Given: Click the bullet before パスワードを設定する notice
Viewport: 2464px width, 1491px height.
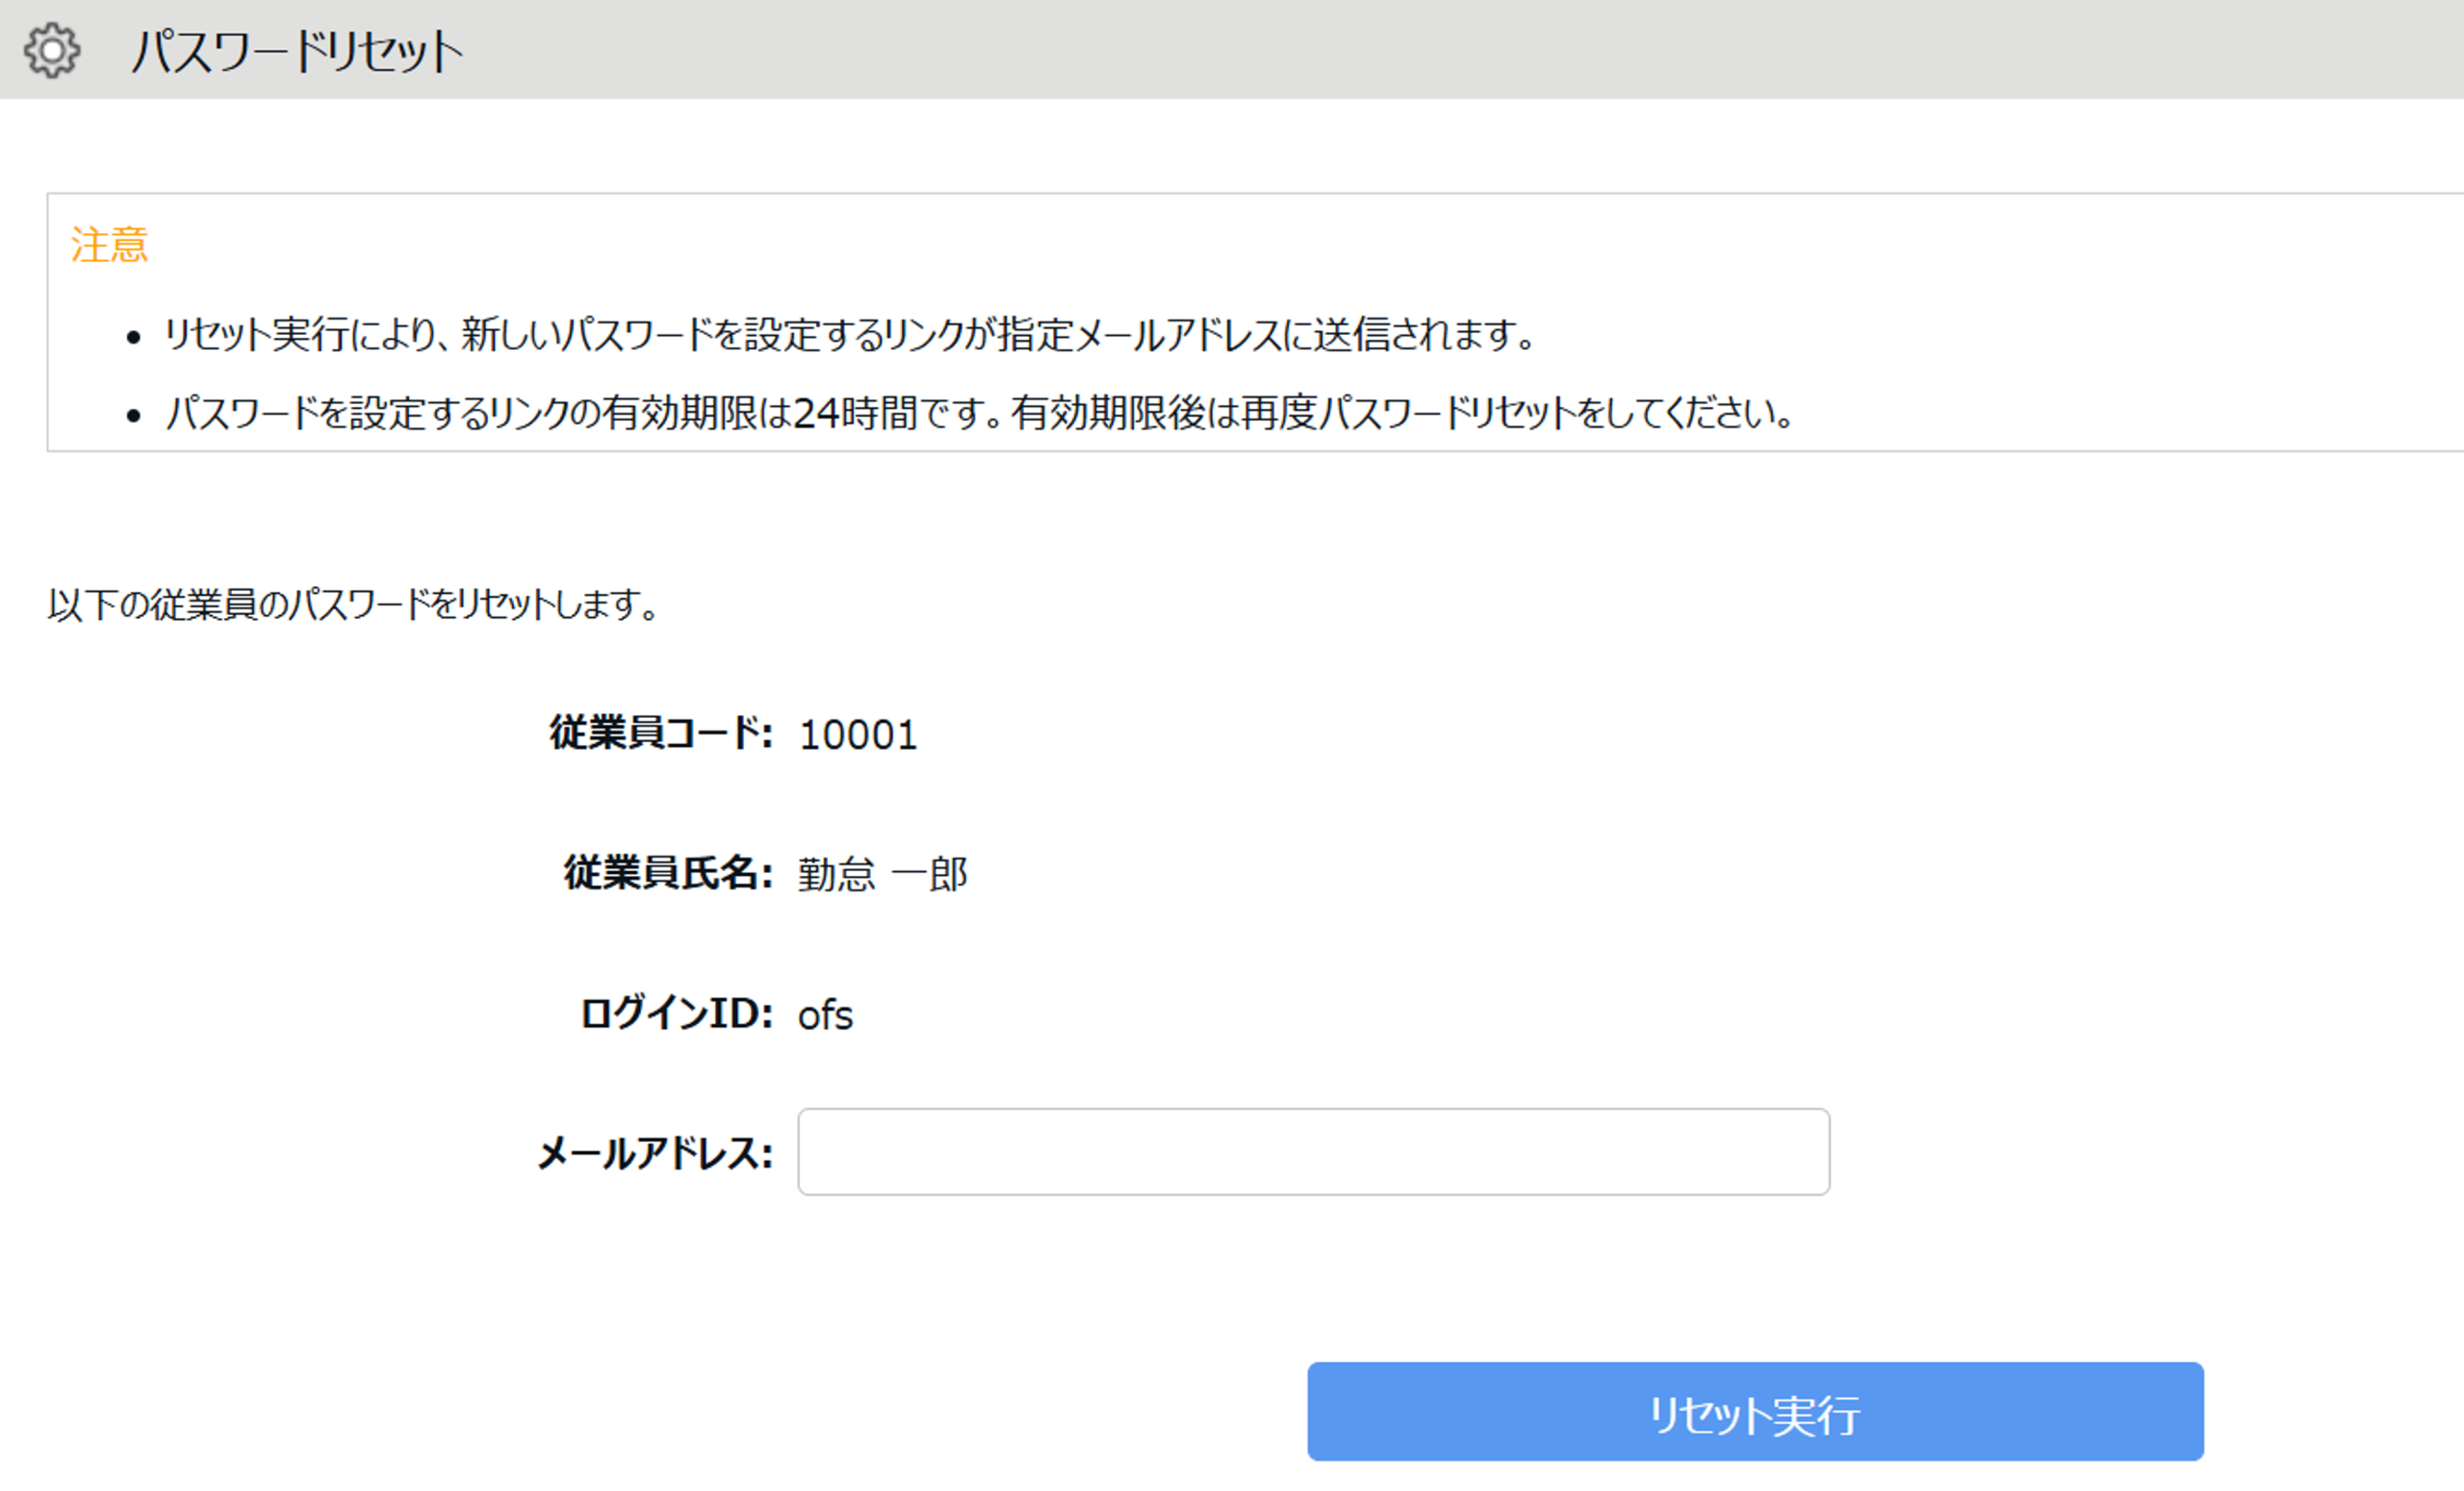Looking at the screenshot, I should tap(134, 415).
